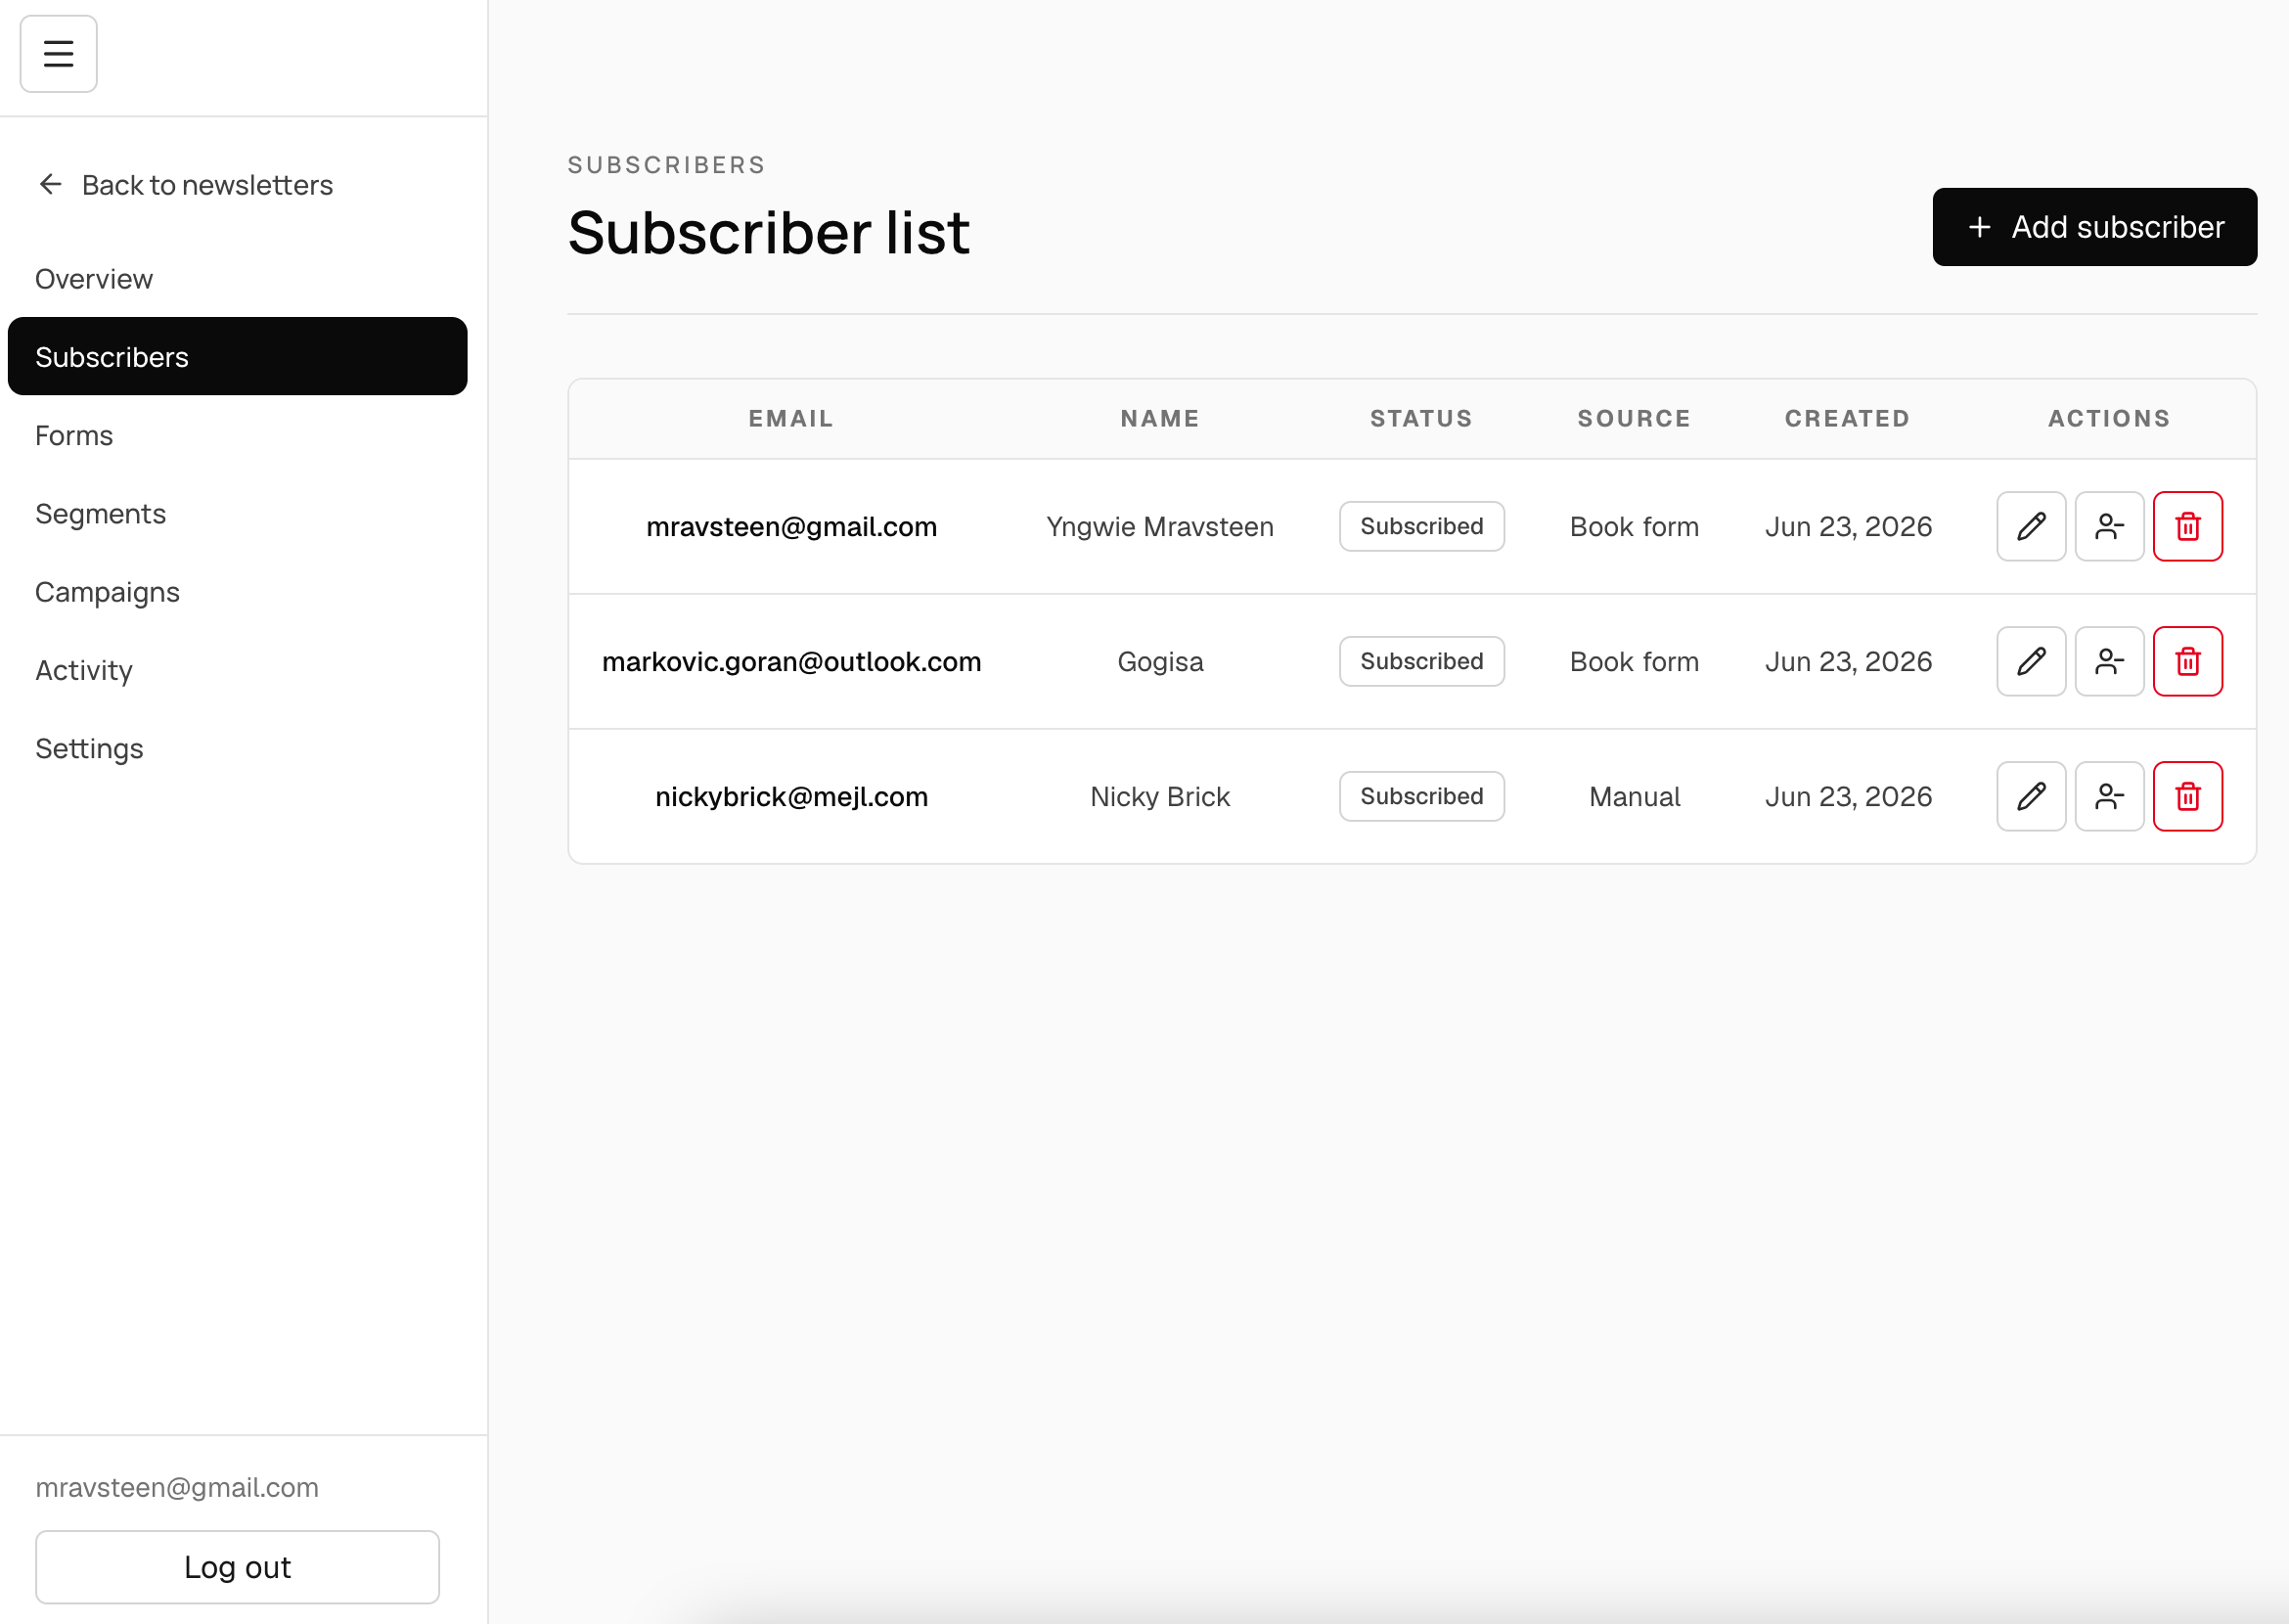This screenshot has height=1624, width=2289.
Task: Click email mravsteen@gmail.com in the table
Action: click(x=791, y=527)
